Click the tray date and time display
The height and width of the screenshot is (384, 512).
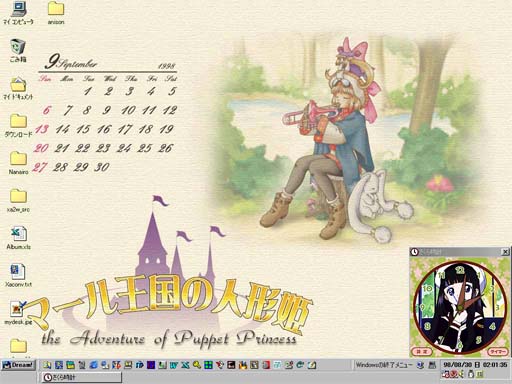[x=475, y=365]
